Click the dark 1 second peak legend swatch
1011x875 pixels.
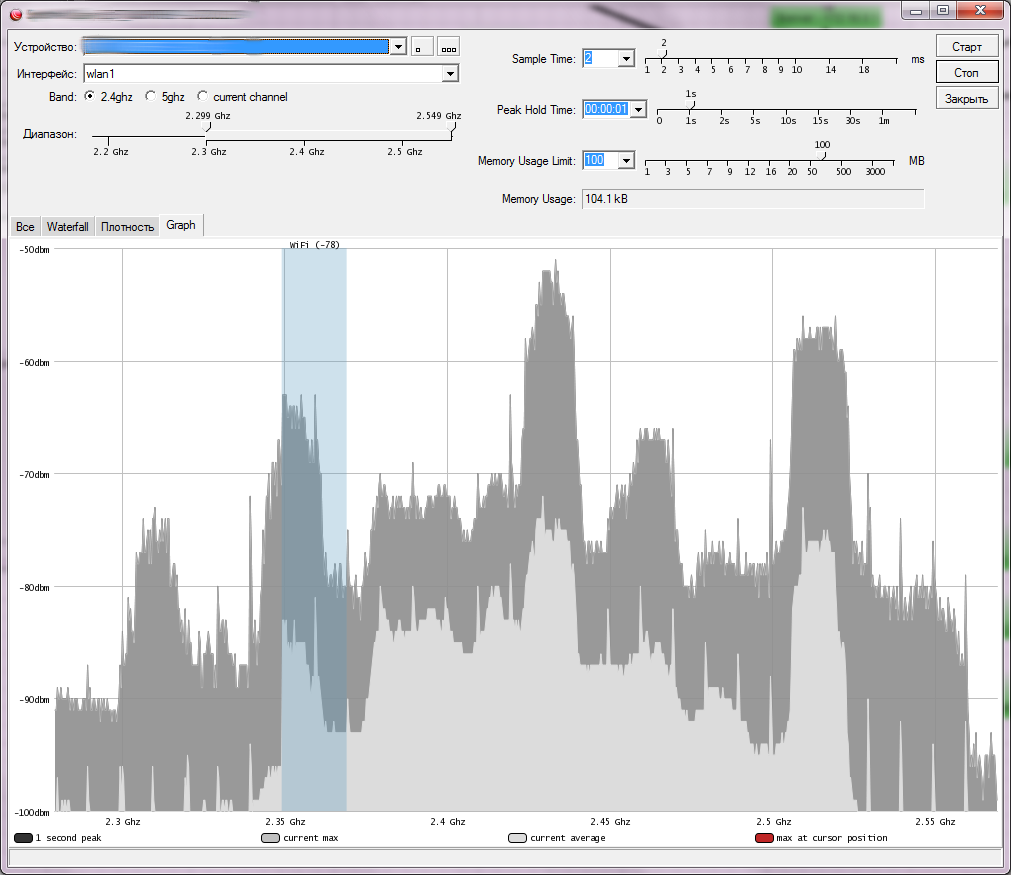[23, 838]
